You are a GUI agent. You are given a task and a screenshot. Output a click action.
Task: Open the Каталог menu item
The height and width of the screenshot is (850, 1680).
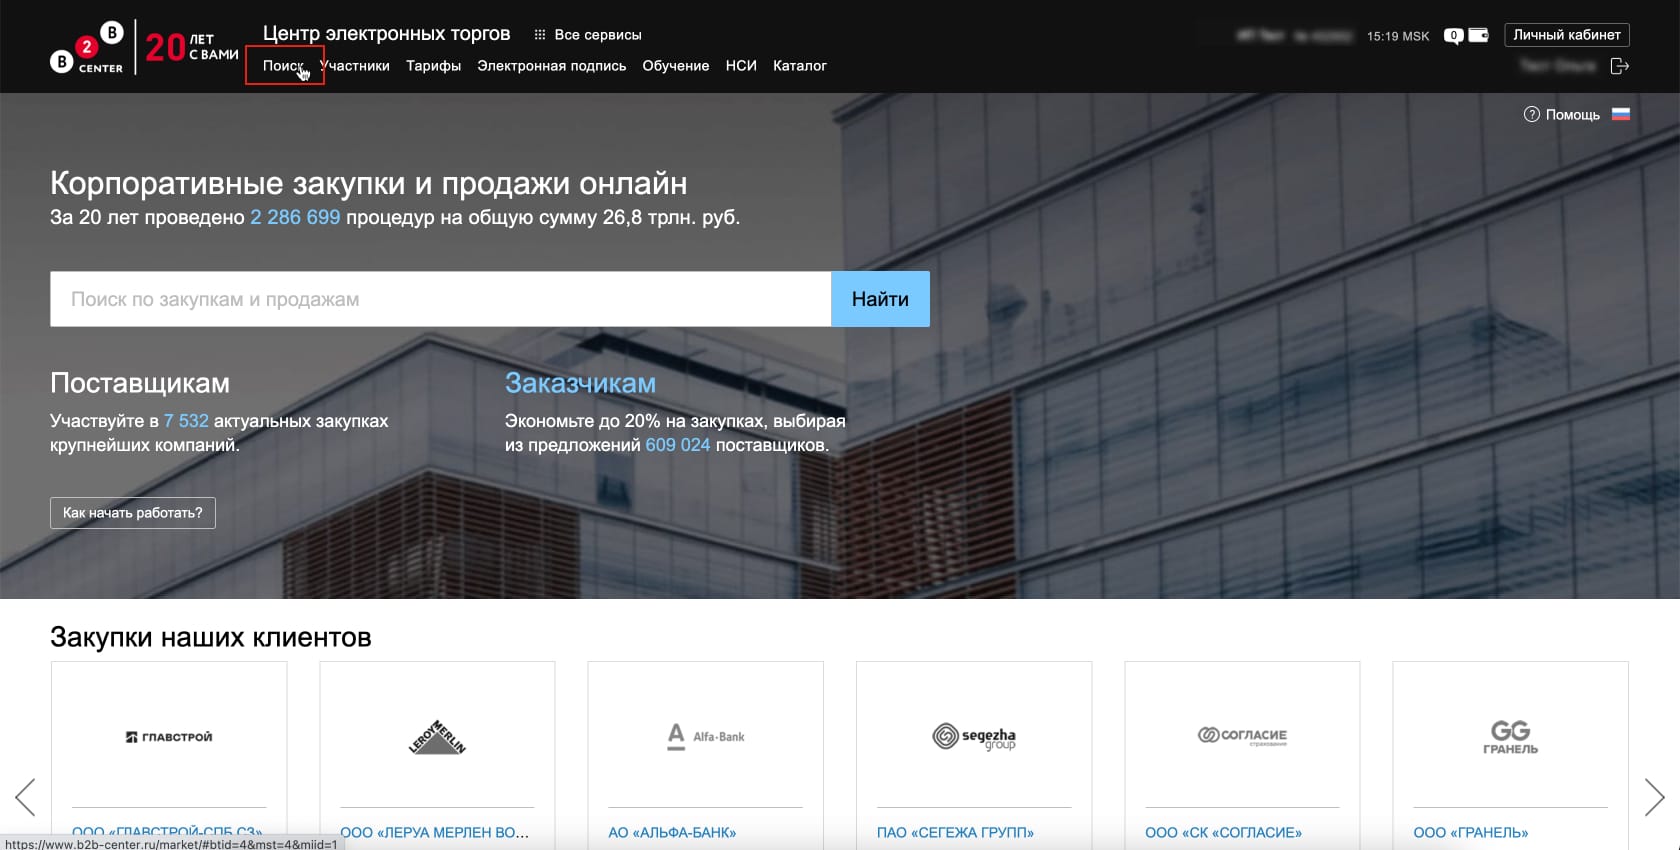(799, 66)
